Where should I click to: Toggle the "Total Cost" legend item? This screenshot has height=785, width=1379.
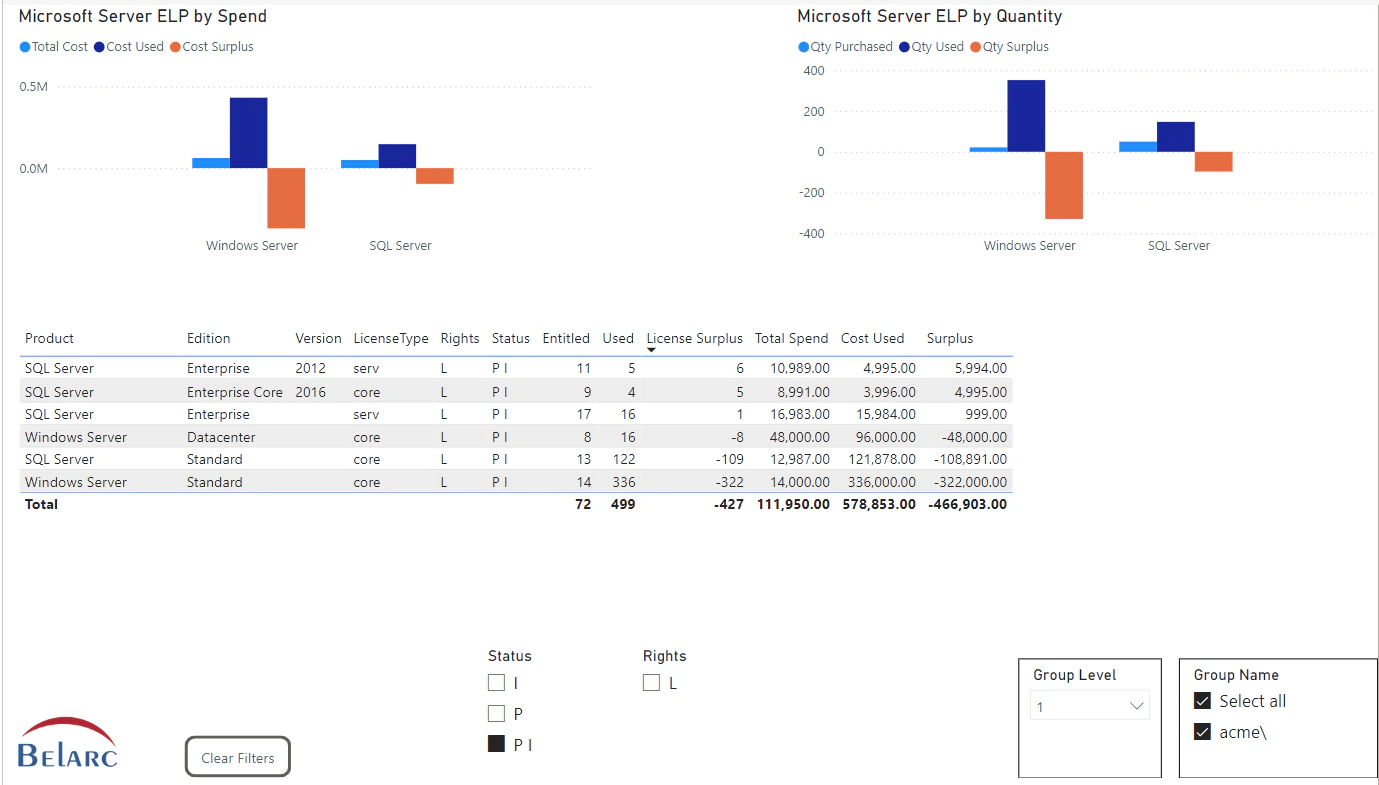point(53,46)
